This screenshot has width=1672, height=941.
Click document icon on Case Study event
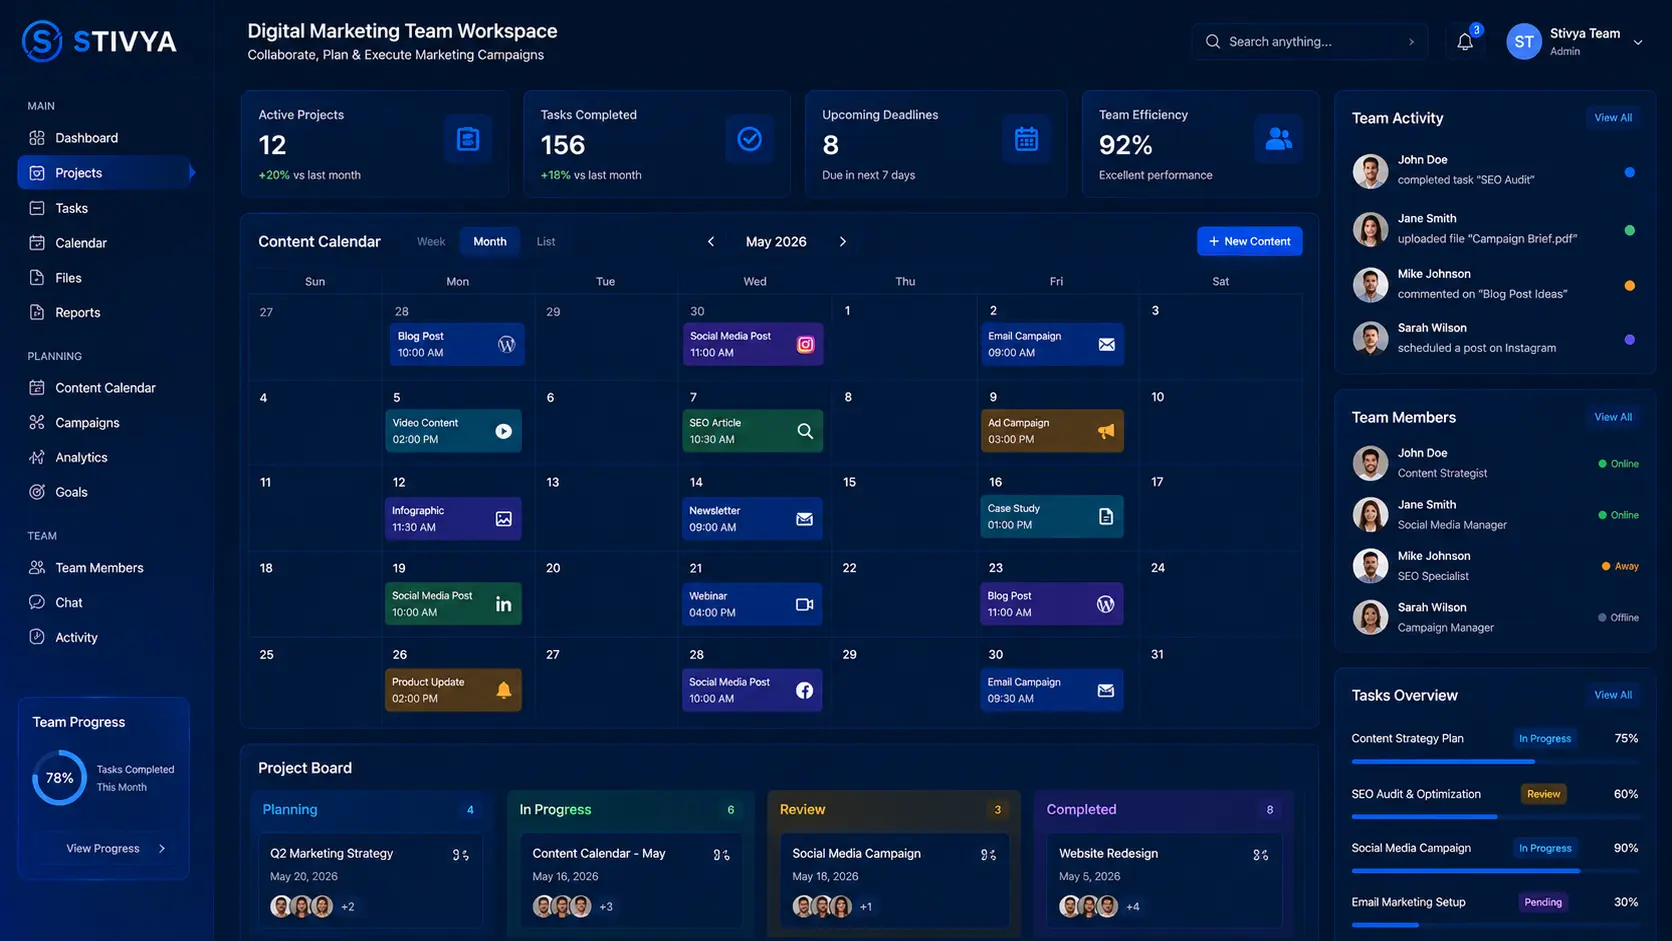pos(1106,517)
